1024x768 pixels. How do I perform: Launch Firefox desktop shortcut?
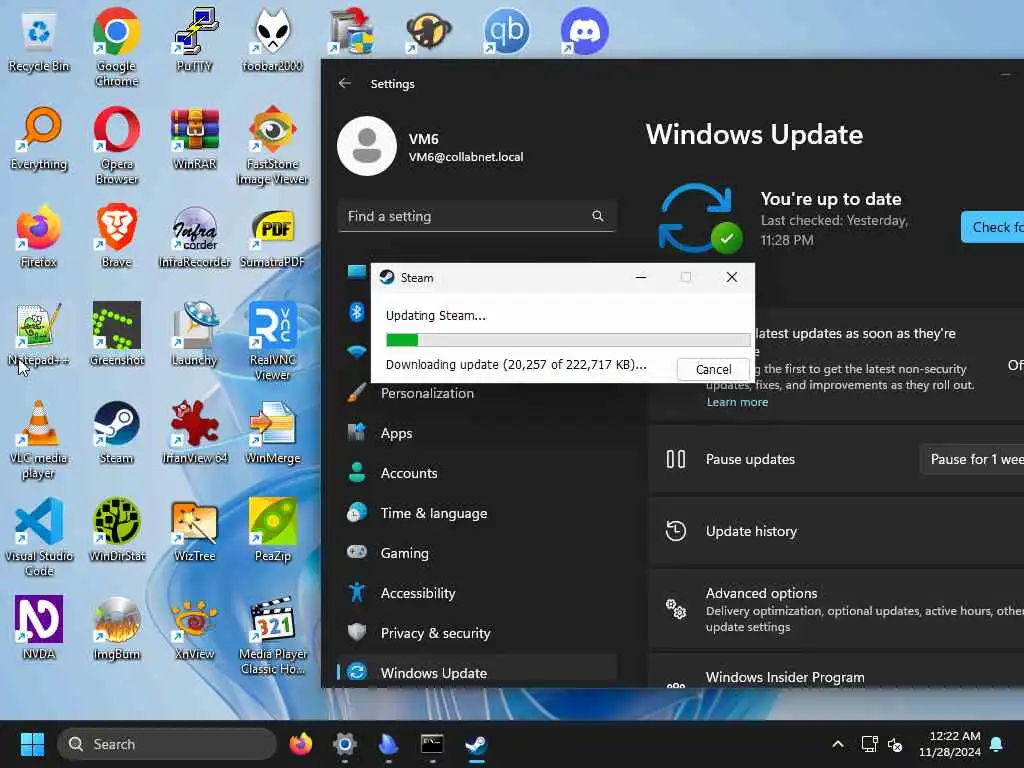[x=39, y=236]
